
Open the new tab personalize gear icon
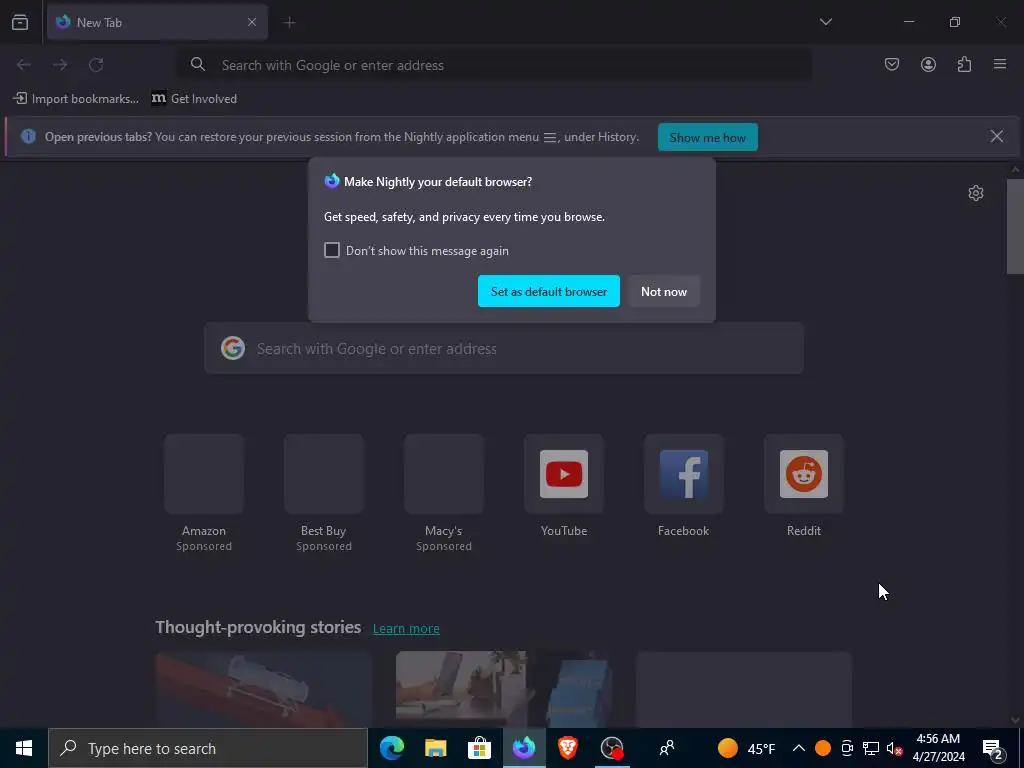(x=976, y=193)
